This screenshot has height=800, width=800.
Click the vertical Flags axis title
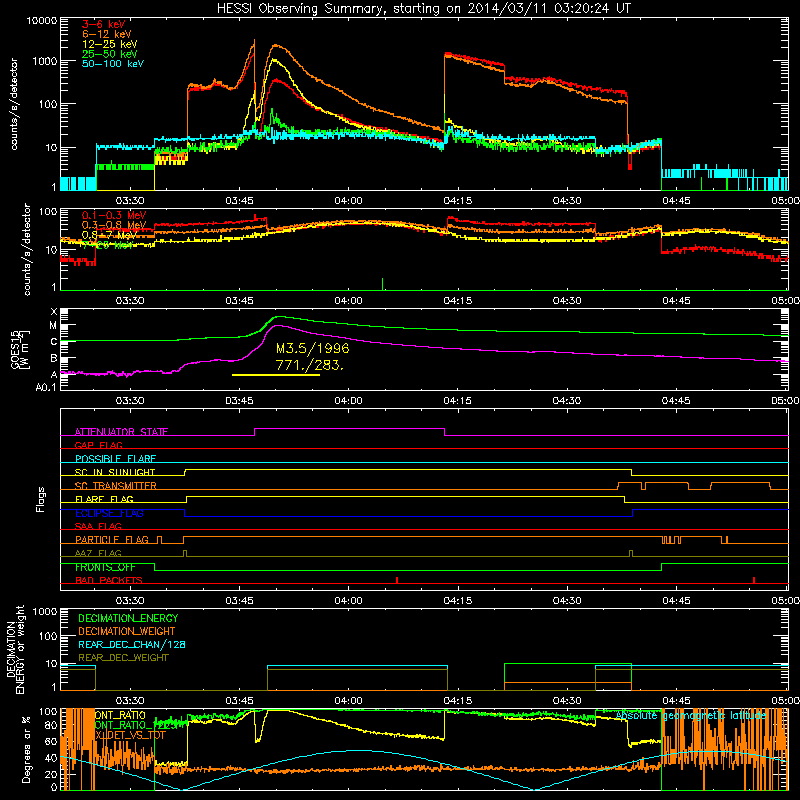point(41,499)
